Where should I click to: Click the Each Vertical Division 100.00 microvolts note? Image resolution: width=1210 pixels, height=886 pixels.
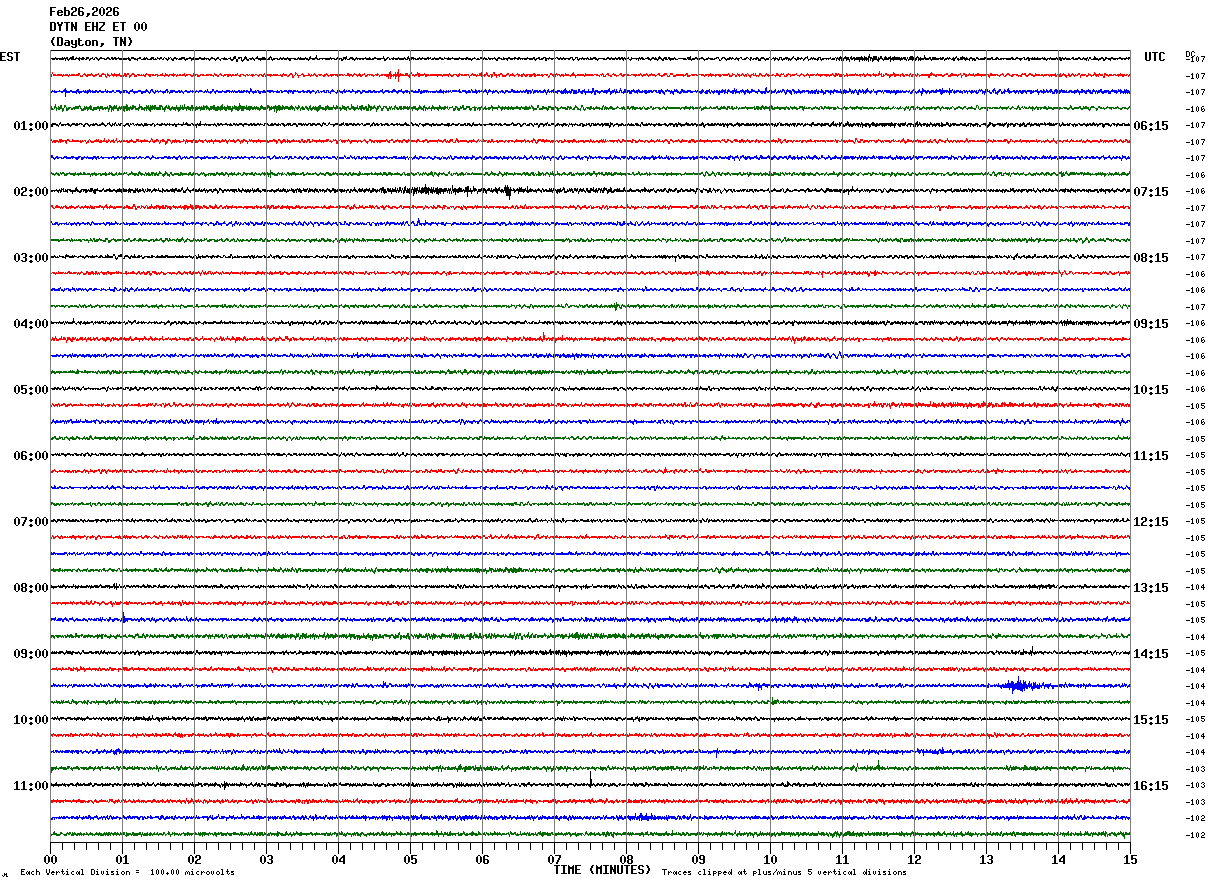pos(127,872)
